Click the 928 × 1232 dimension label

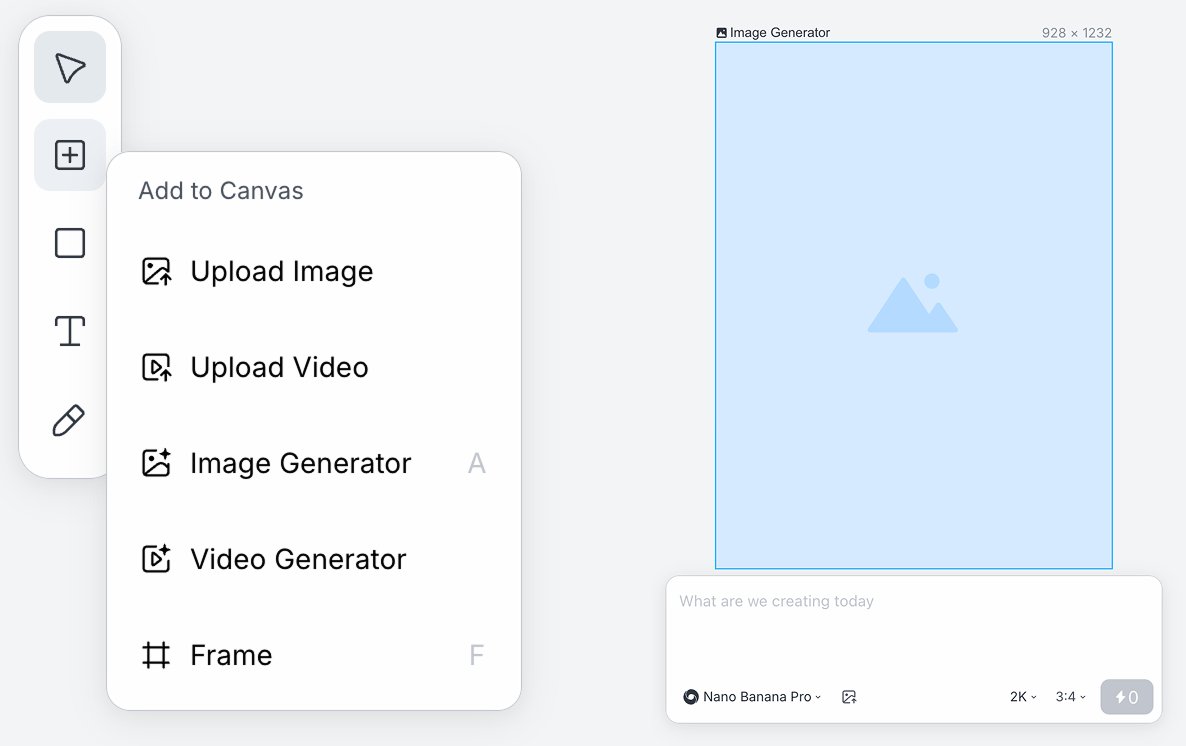[x=1076, y=33]
